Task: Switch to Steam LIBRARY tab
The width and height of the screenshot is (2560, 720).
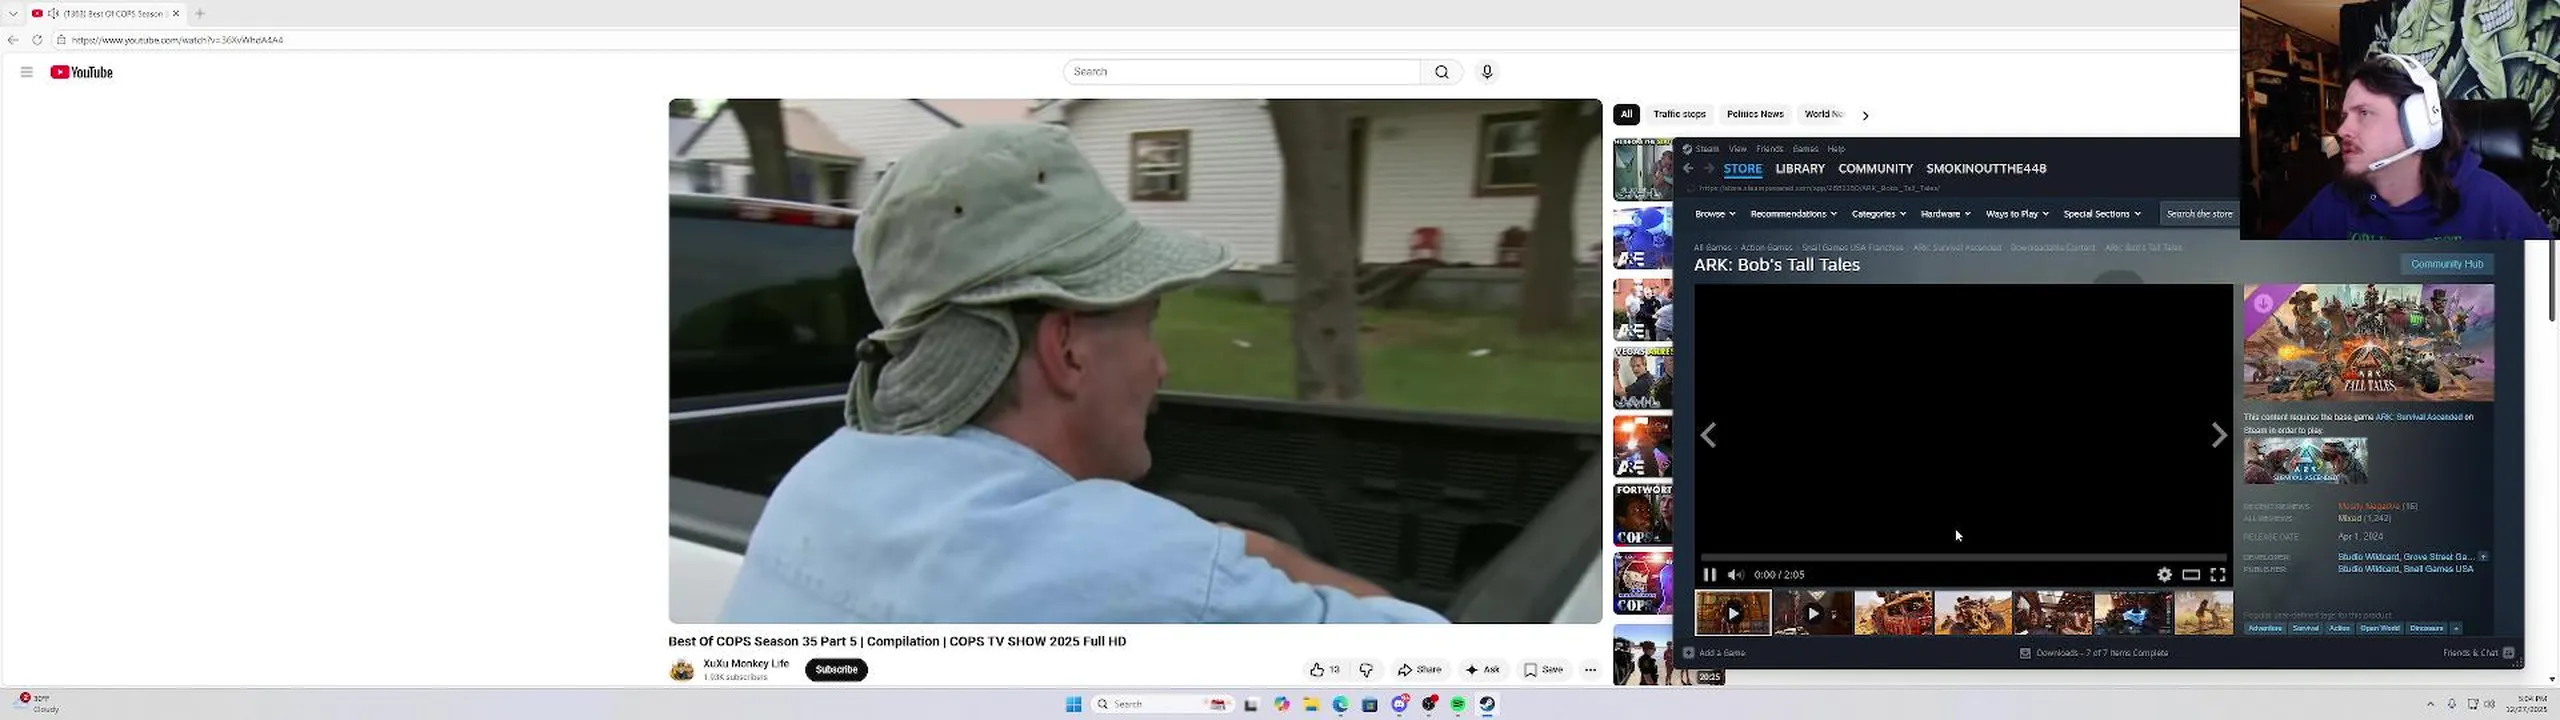Action: pos(1800,169)
